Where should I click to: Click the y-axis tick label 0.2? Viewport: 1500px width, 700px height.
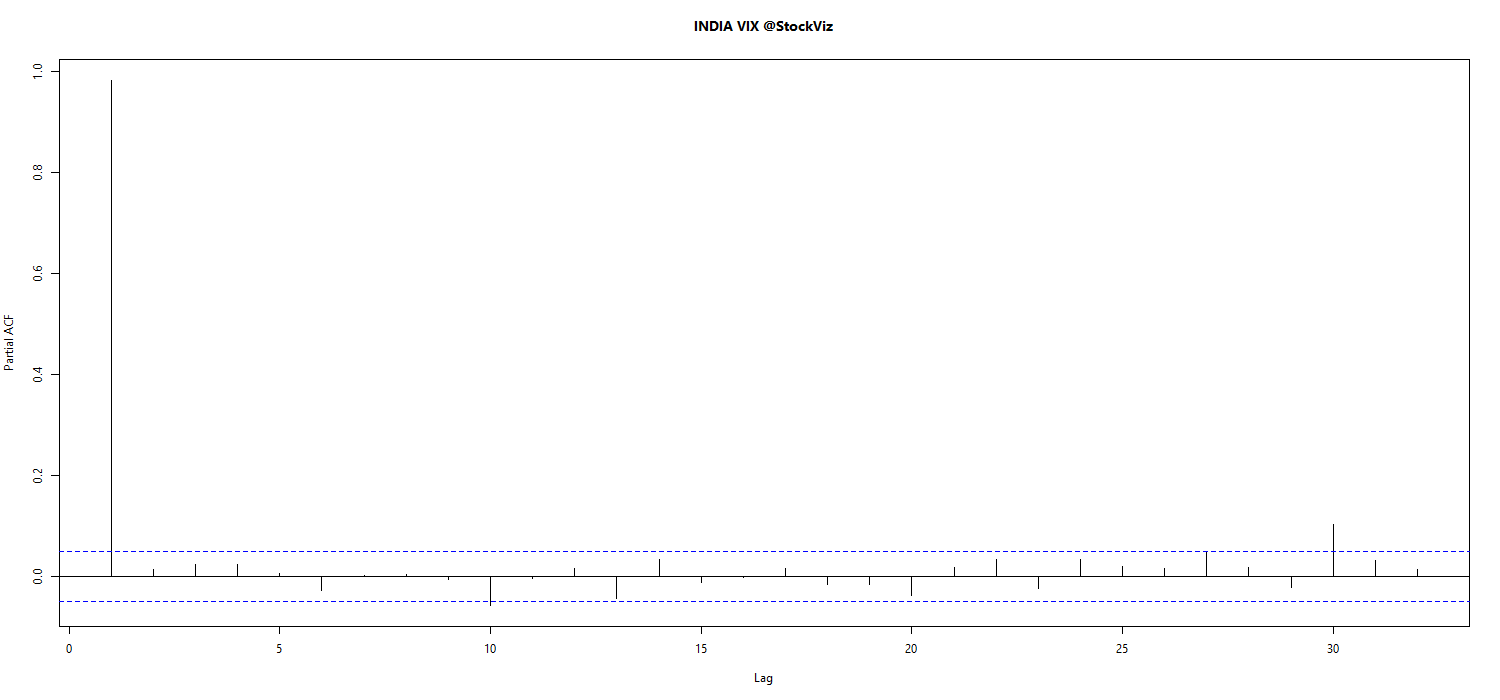[x=37, y=476]
